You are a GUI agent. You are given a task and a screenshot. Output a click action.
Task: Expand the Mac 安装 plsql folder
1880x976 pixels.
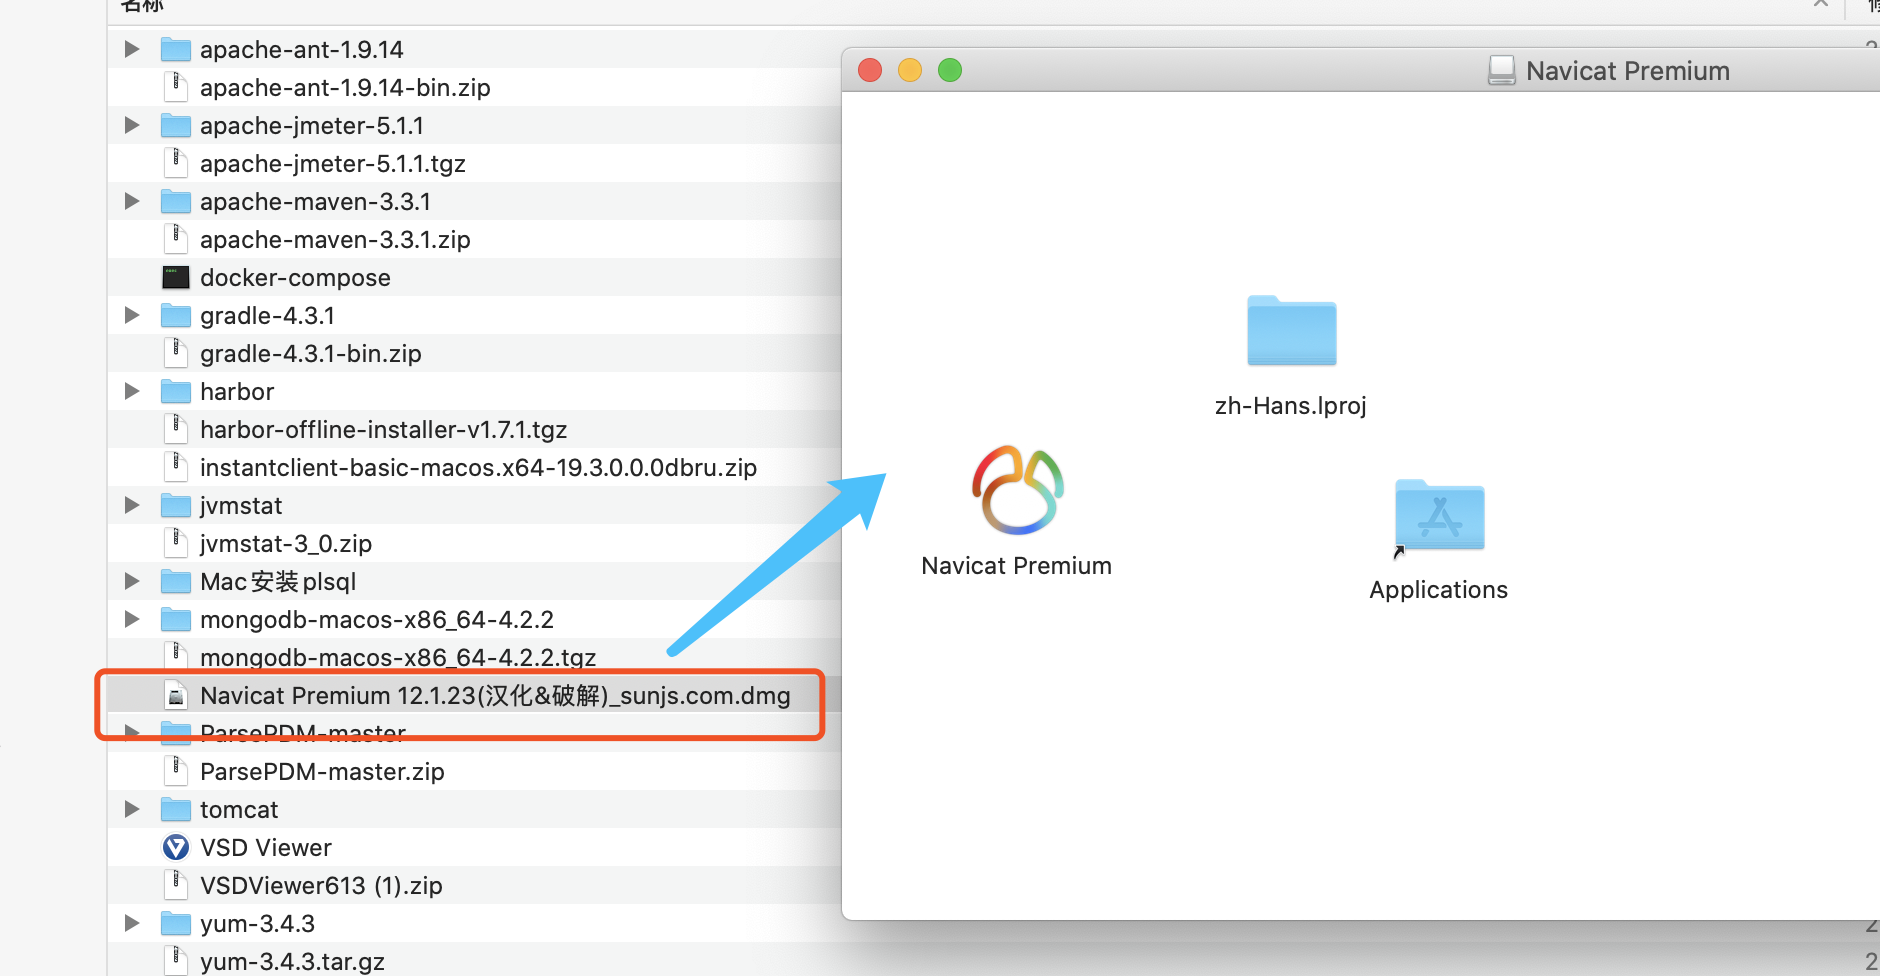click(130, 581)
